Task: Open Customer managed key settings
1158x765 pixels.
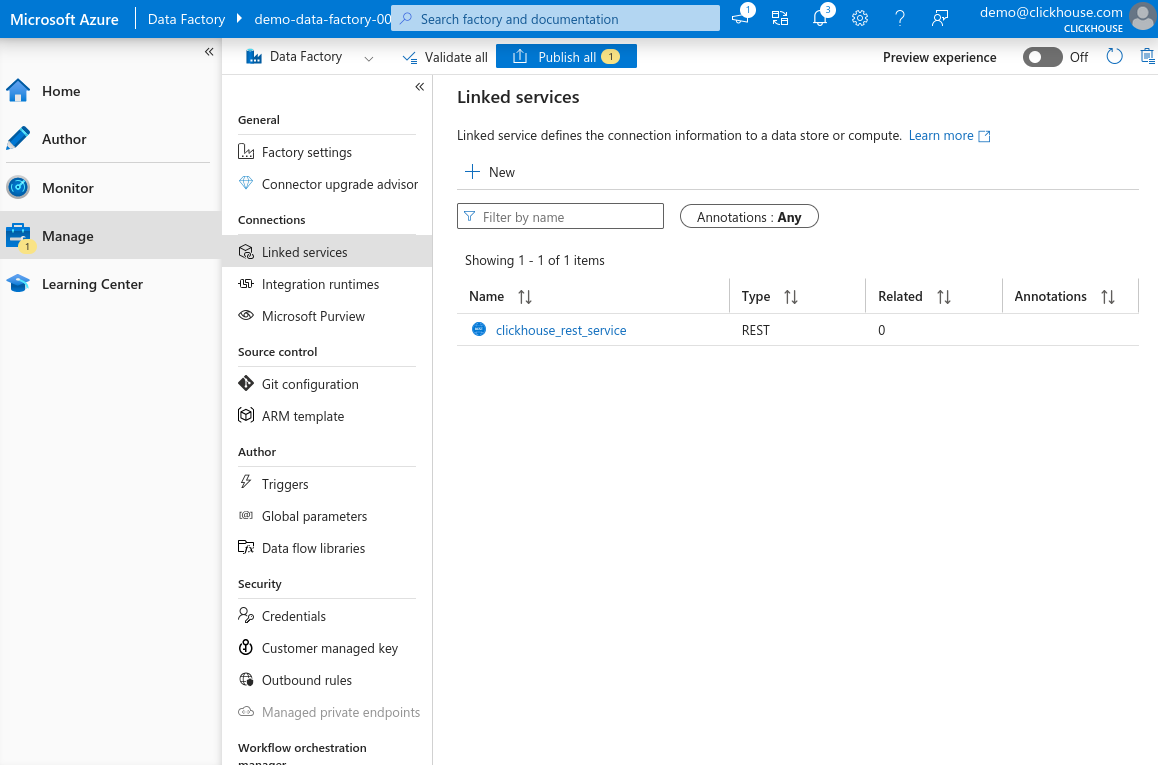Action: click(330, 648)
